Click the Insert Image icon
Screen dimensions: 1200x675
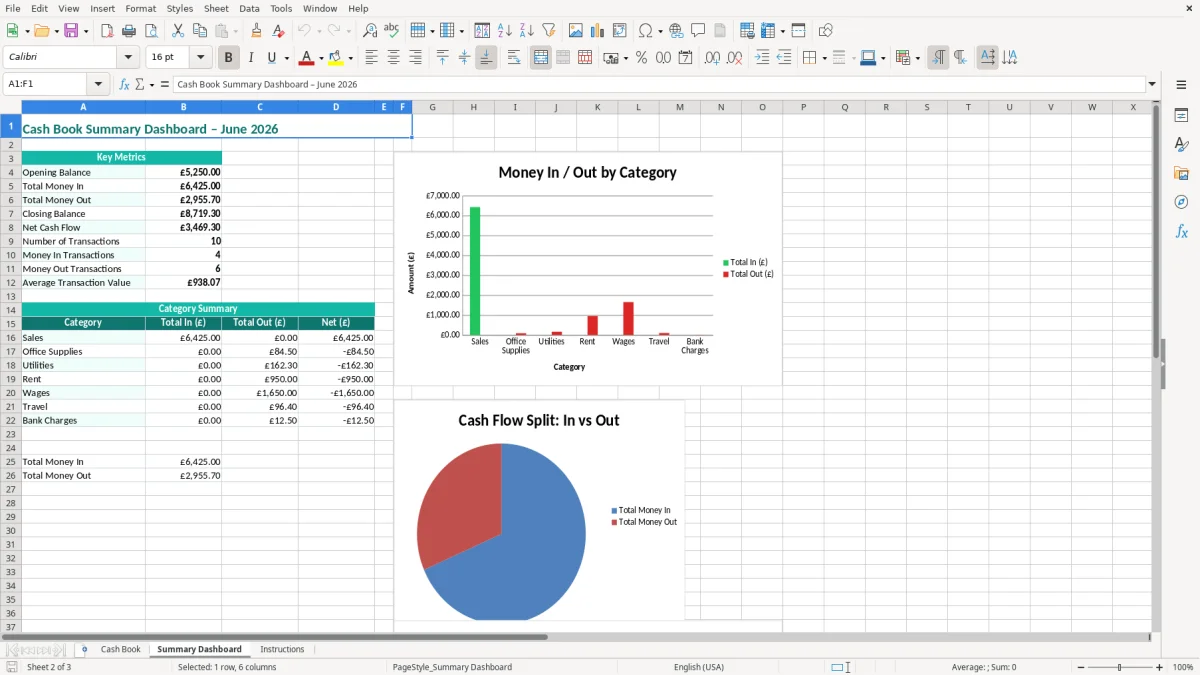coord(576,31)
